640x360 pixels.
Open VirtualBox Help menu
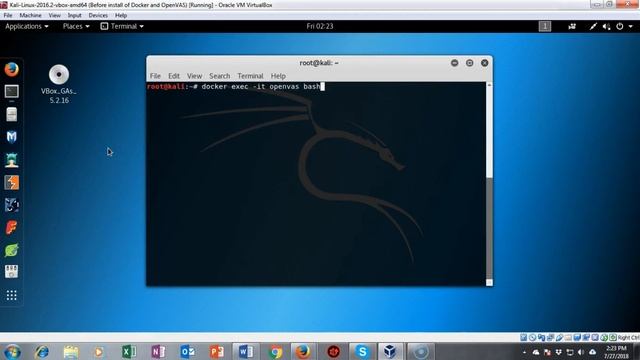click(121, 15)
